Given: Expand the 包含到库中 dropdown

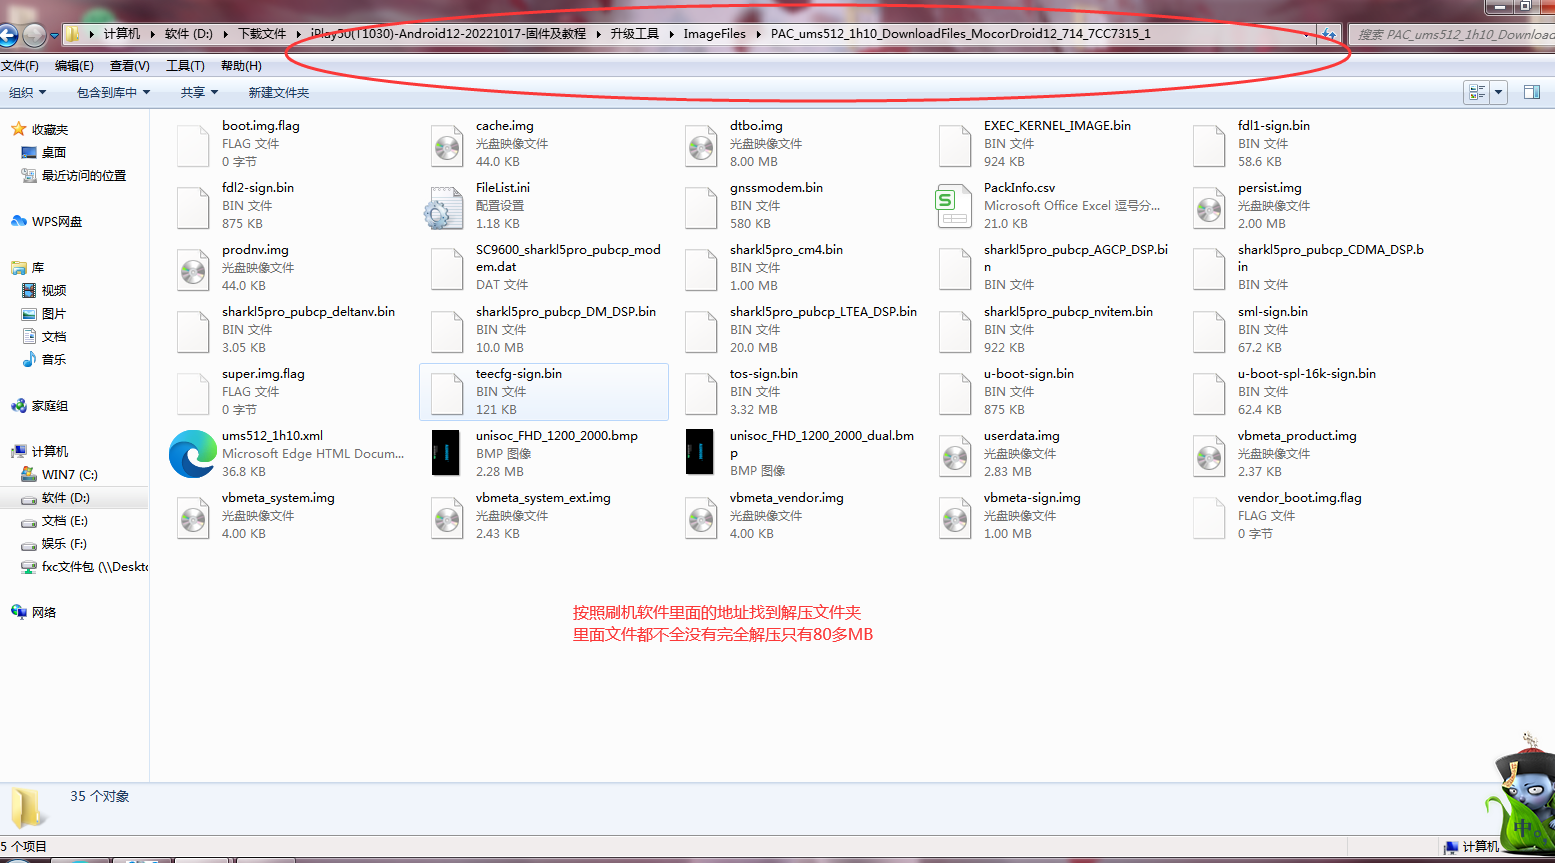Looking at the screenshot, I should [113, 92].
